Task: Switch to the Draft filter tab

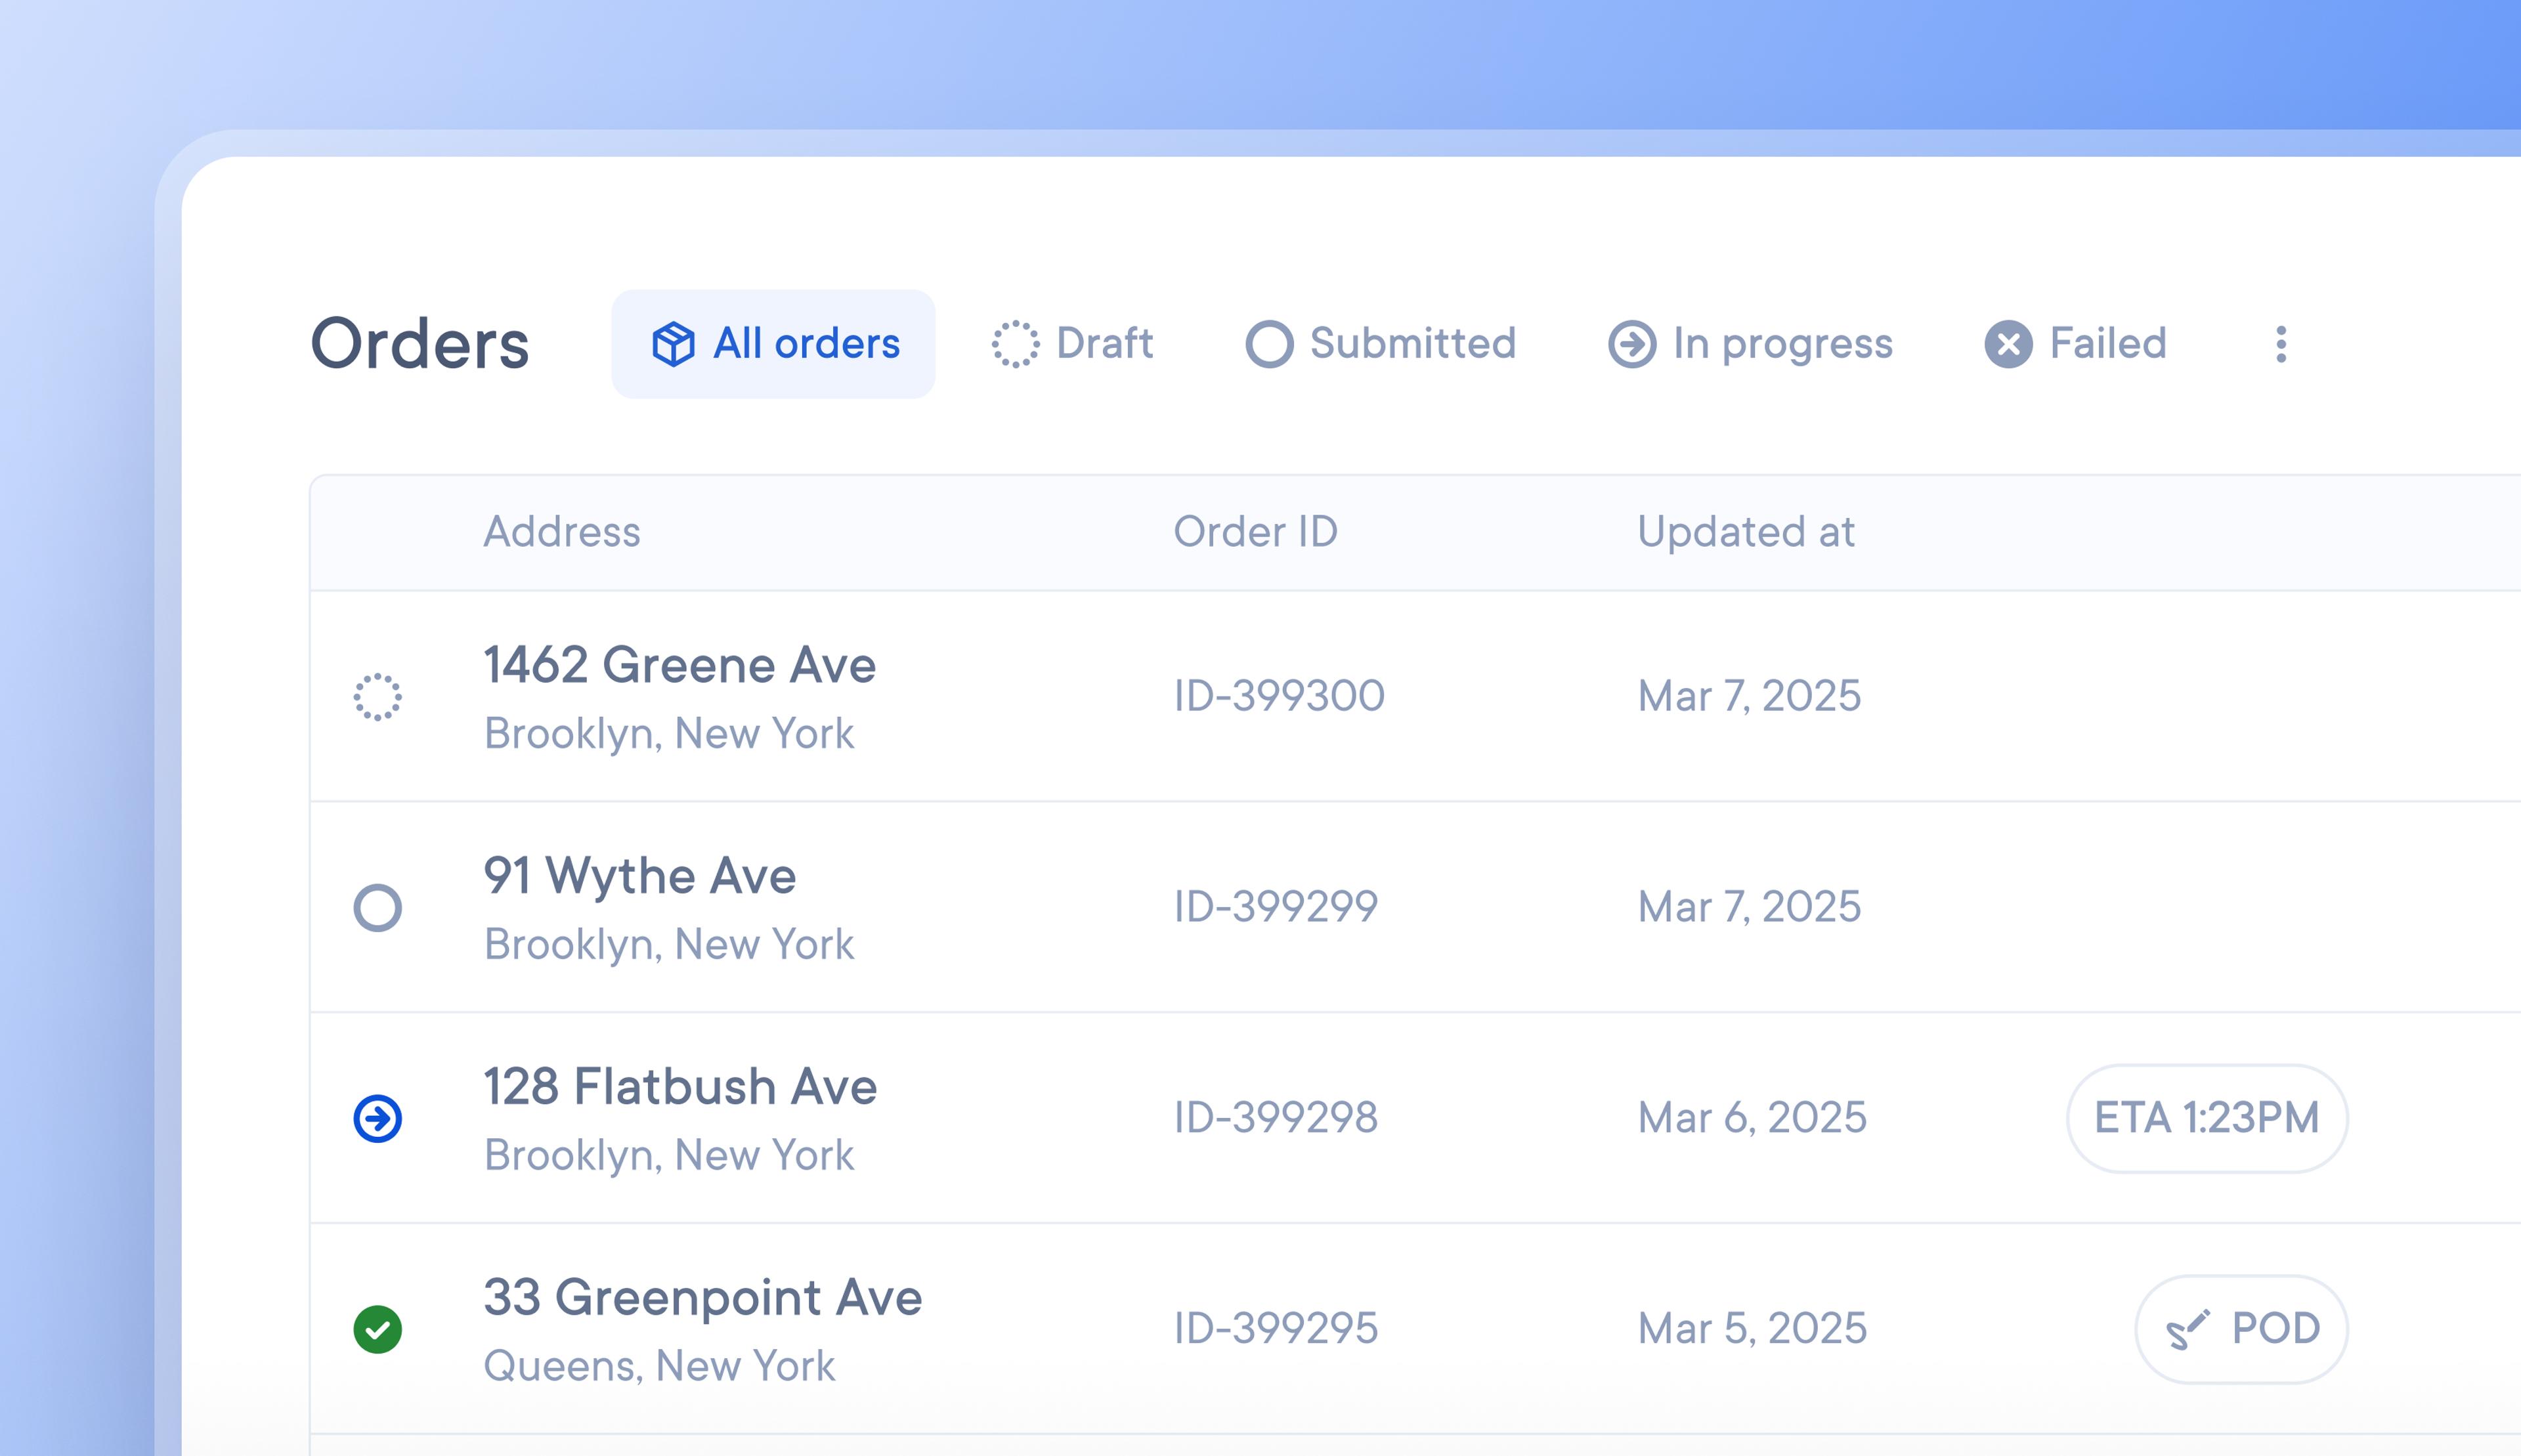Action: pyautogui.click(x=1073, y=344)
